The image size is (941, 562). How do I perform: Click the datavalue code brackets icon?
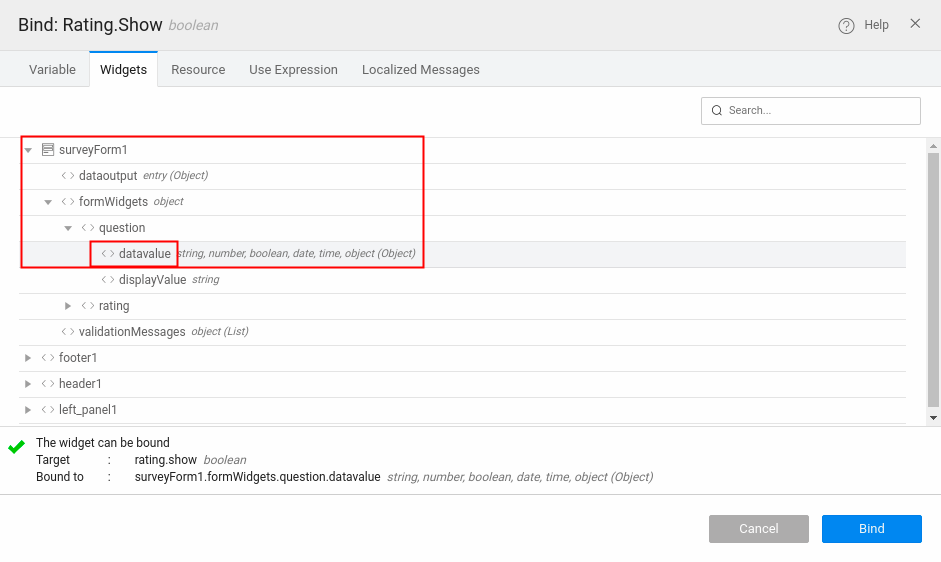tap(108, 254)
